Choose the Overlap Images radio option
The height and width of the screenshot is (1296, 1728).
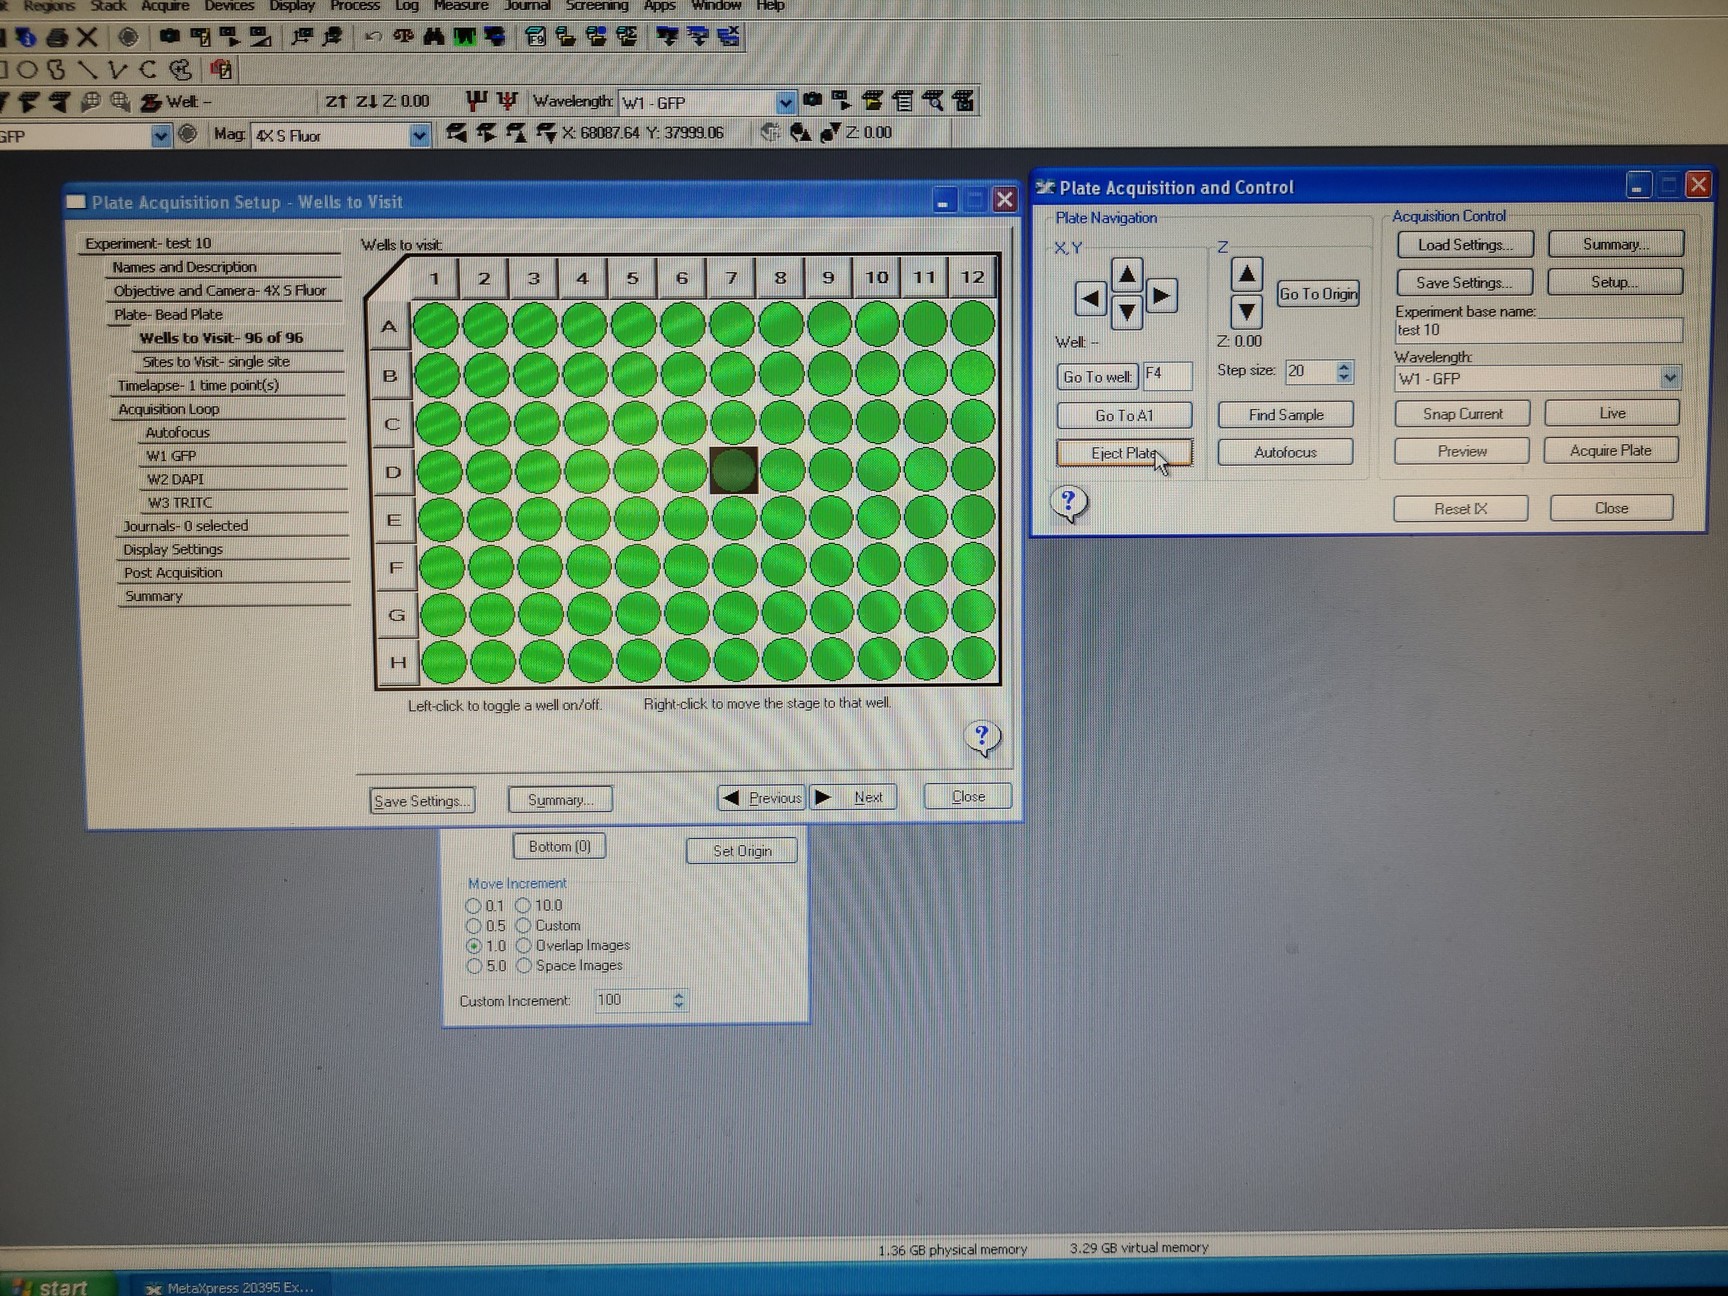click(x=524, y=946)
